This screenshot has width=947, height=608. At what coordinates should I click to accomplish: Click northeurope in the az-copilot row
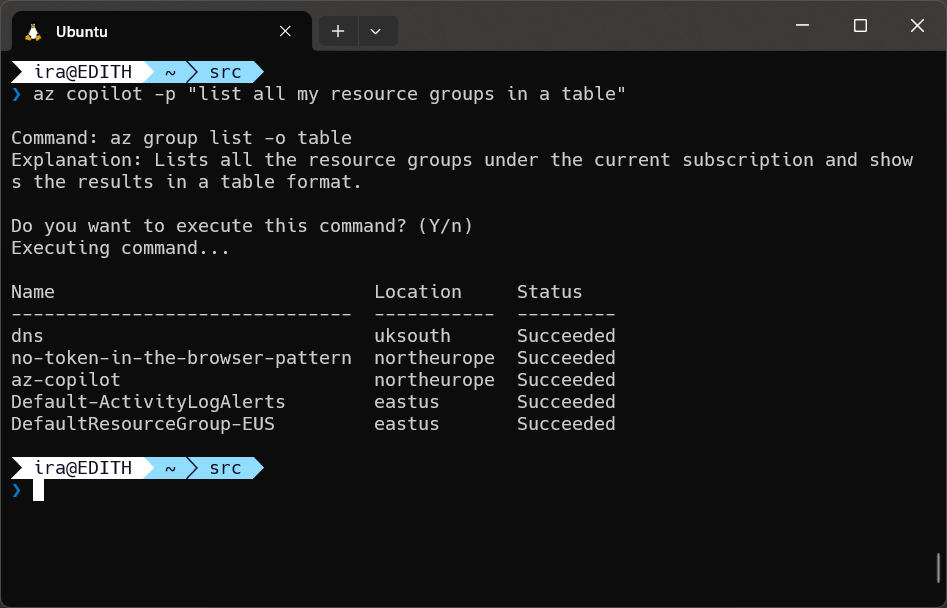(x=434, y=380)
